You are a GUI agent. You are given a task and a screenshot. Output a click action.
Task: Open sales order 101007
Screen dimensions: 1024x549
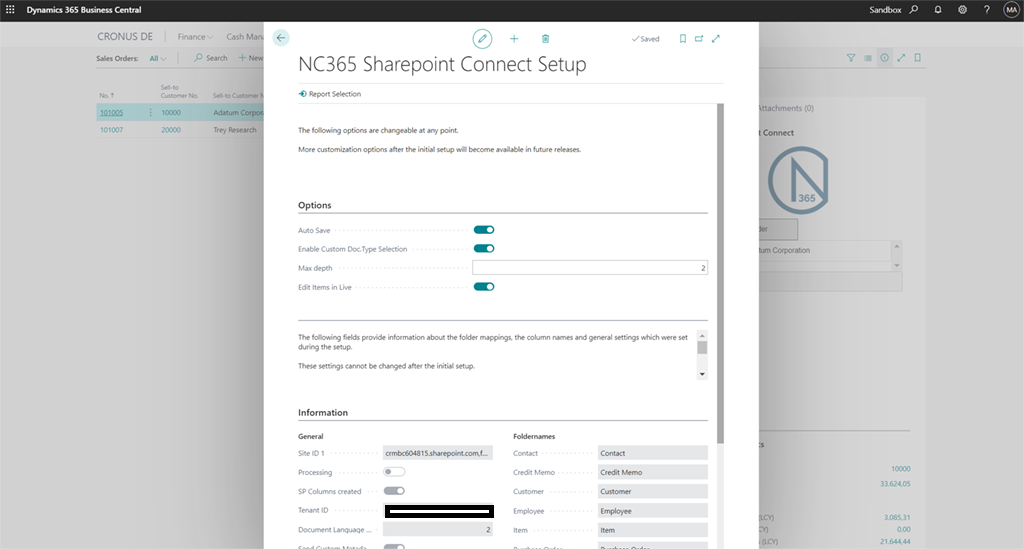[111, 130]
